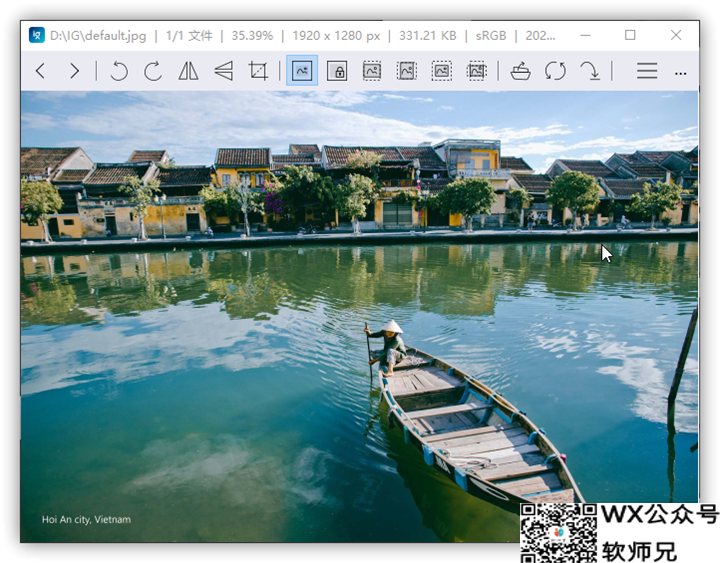Flip the image horizontally
Image resolution: width=720 pixels, height=563 pixels.
(x=188, y=71)
